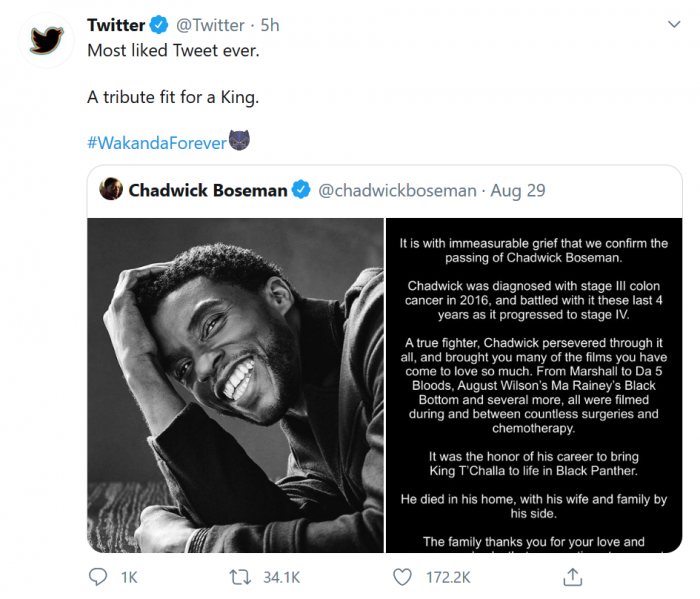Click Chadwick Boseman's verified badge
Viewport: 700px width, 599px height.
[x=301, y=190]
